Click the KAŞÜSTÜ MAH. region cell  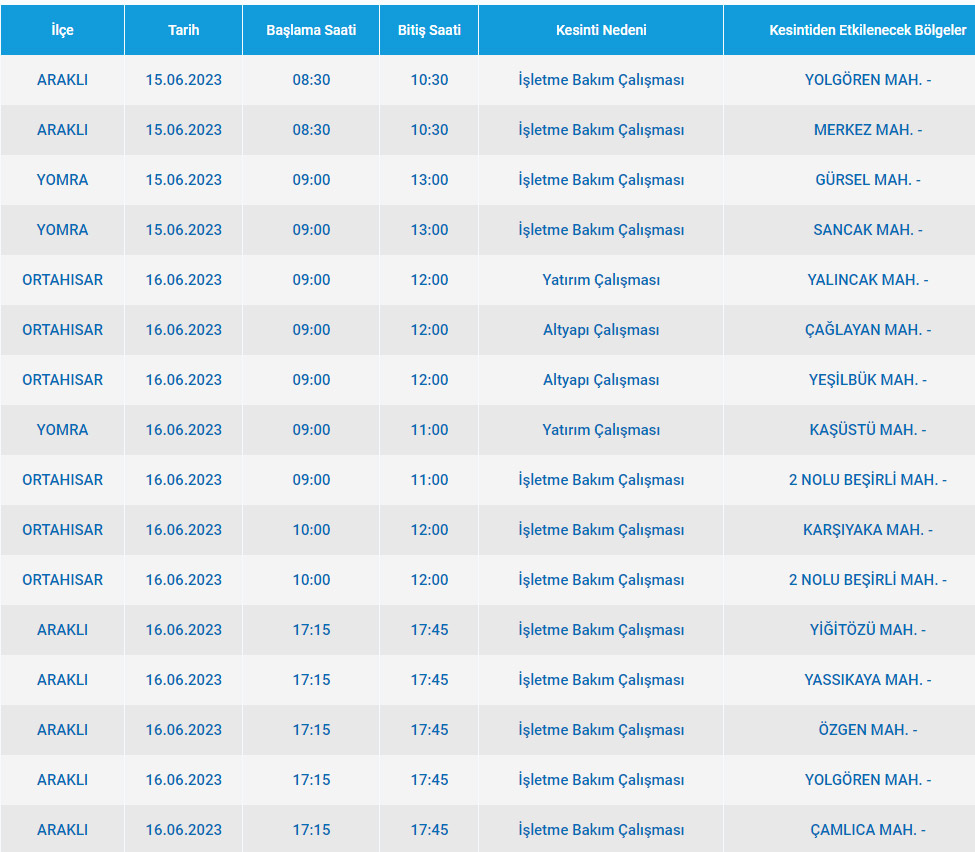[x=867, y=430]
